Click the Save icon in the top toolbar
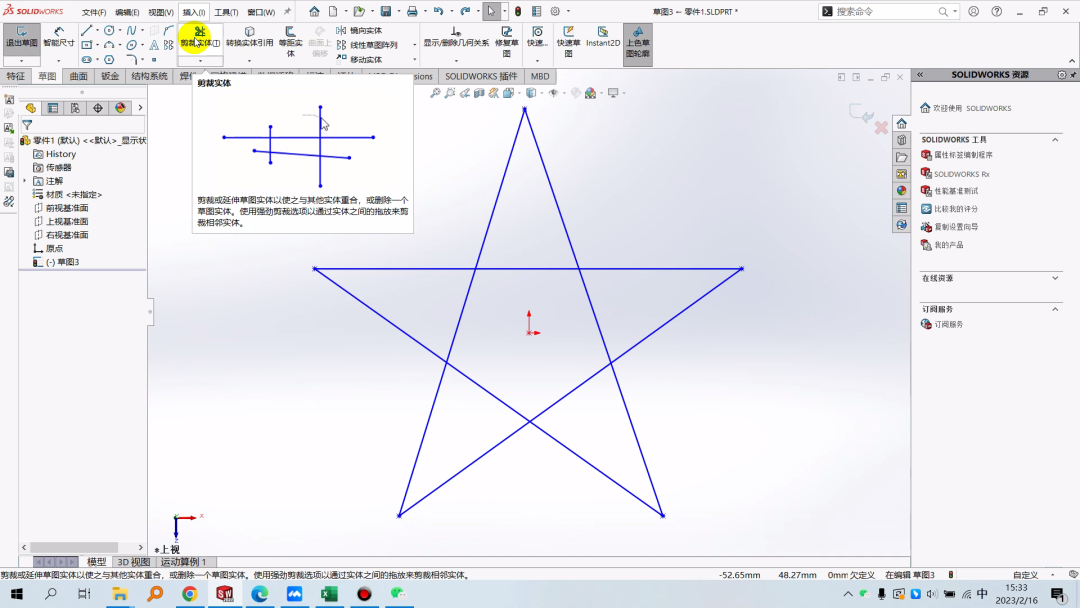The height and width of the screenshot is (608, 1080). (x=385, y=11)
